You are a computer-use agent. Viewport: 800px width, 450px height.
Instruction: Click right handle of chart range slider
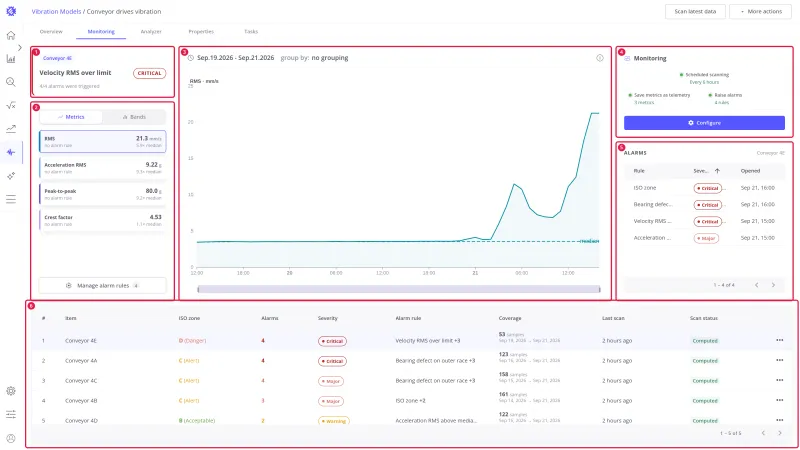pos(599,289)
